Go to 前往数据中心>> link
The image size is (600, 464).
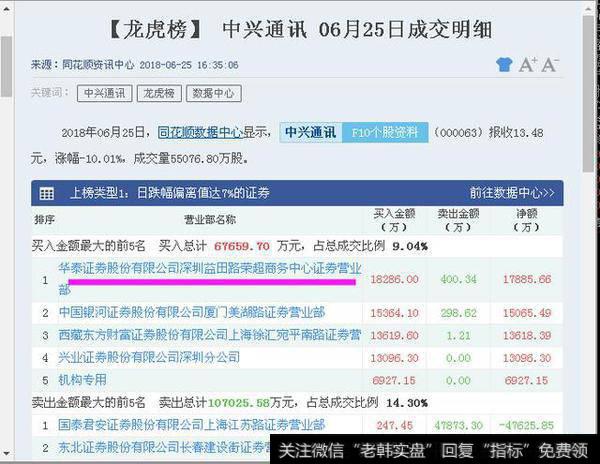[x=512, y=193]
